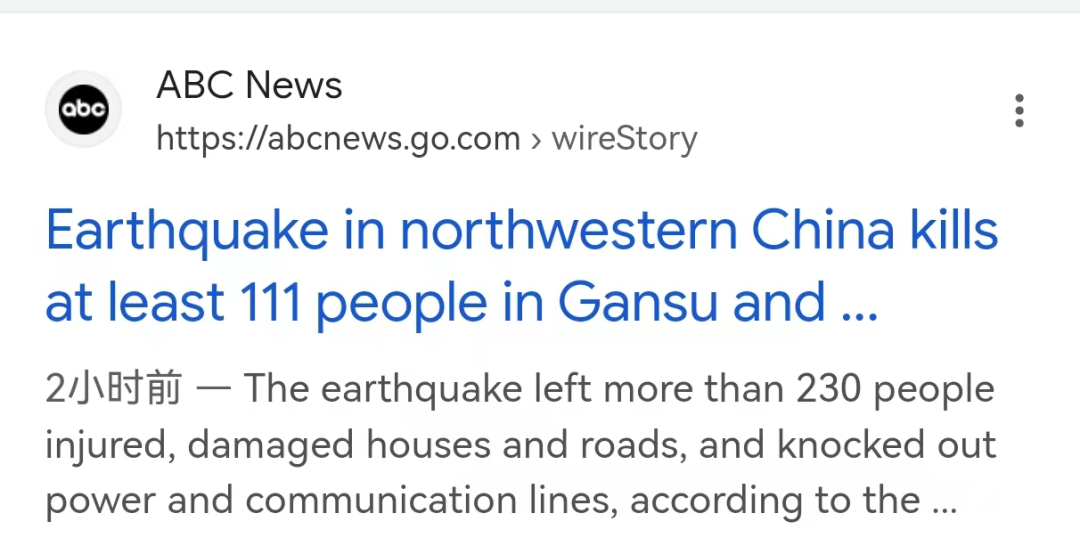
Task: Click "power and communication lines" snippet line
Action: pos(330,500)
